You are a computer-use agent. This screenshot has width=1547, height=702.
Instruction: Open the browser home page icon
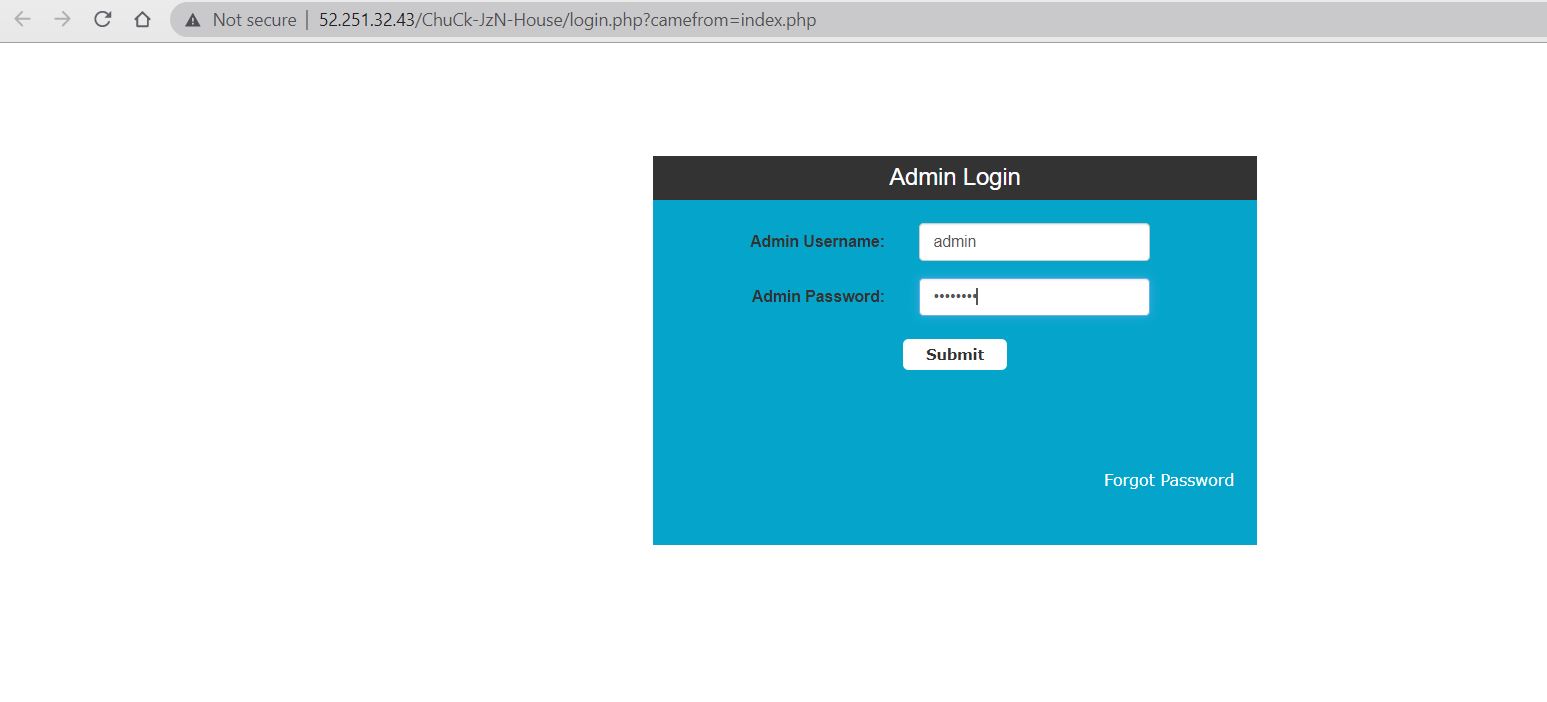[x=142, y=20]
